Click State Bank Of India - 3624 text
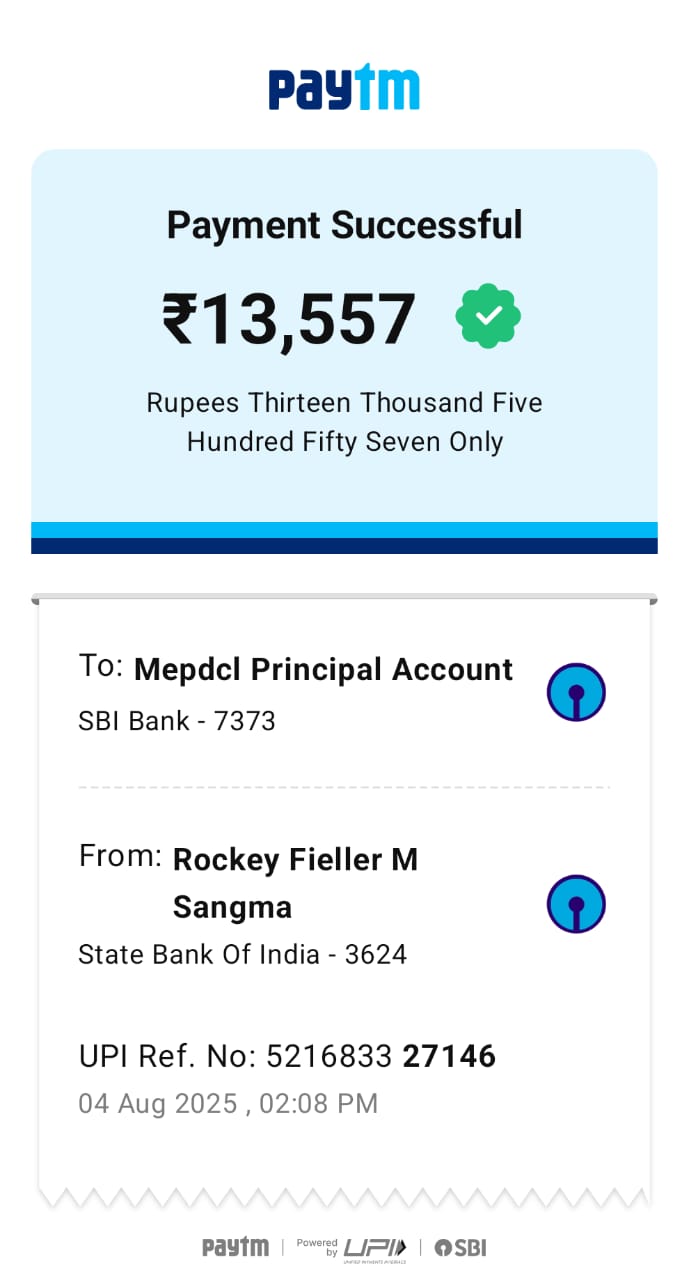This screenshot has width=689, height=1280. pos(242,954)
